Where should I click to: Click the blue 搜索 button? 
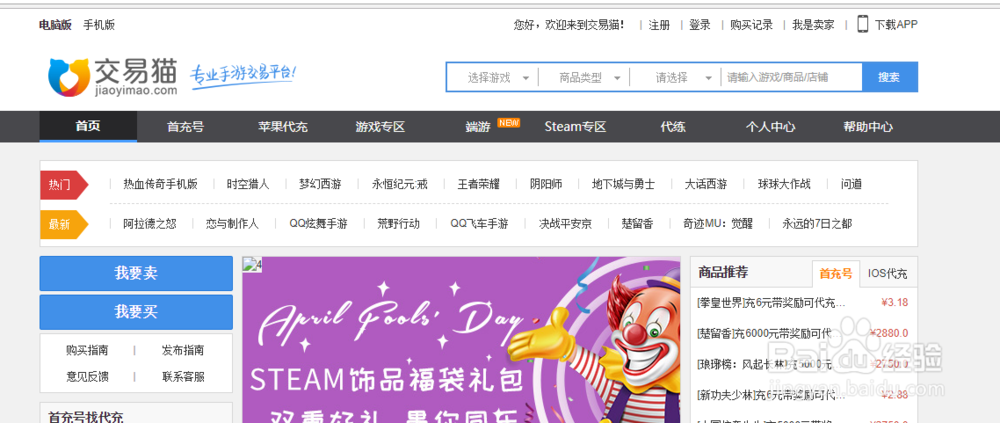click(x=890, y=77)
